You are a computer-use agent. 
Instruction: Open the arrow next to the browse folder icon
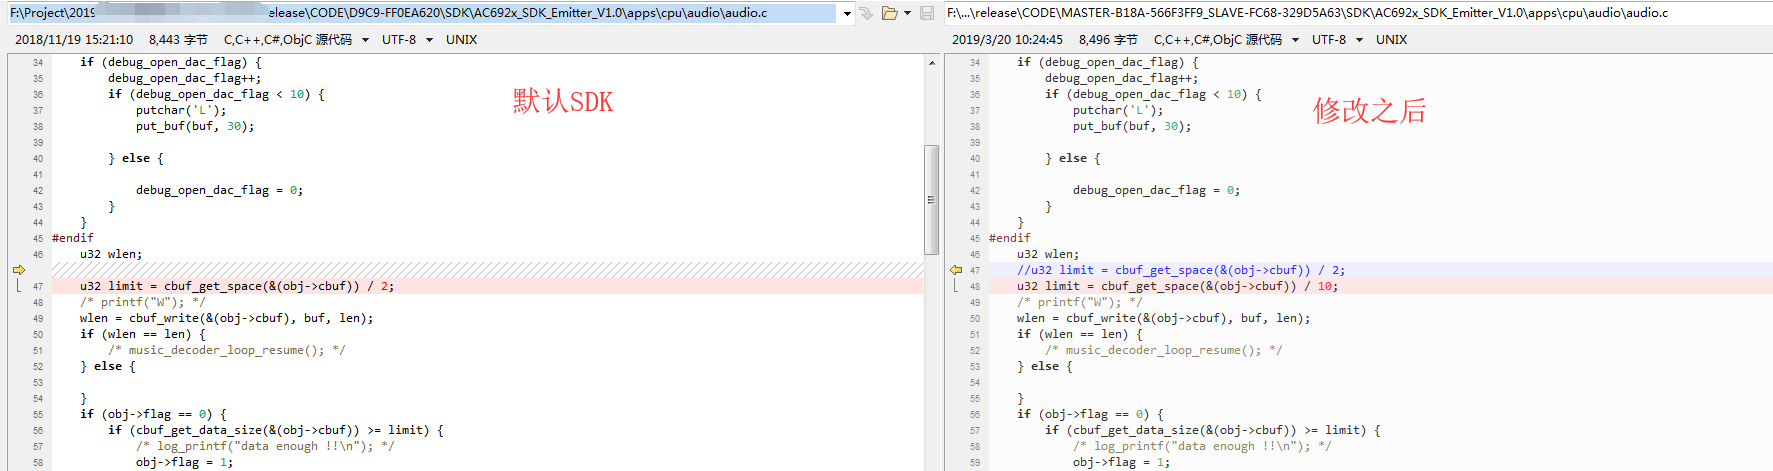907,13
